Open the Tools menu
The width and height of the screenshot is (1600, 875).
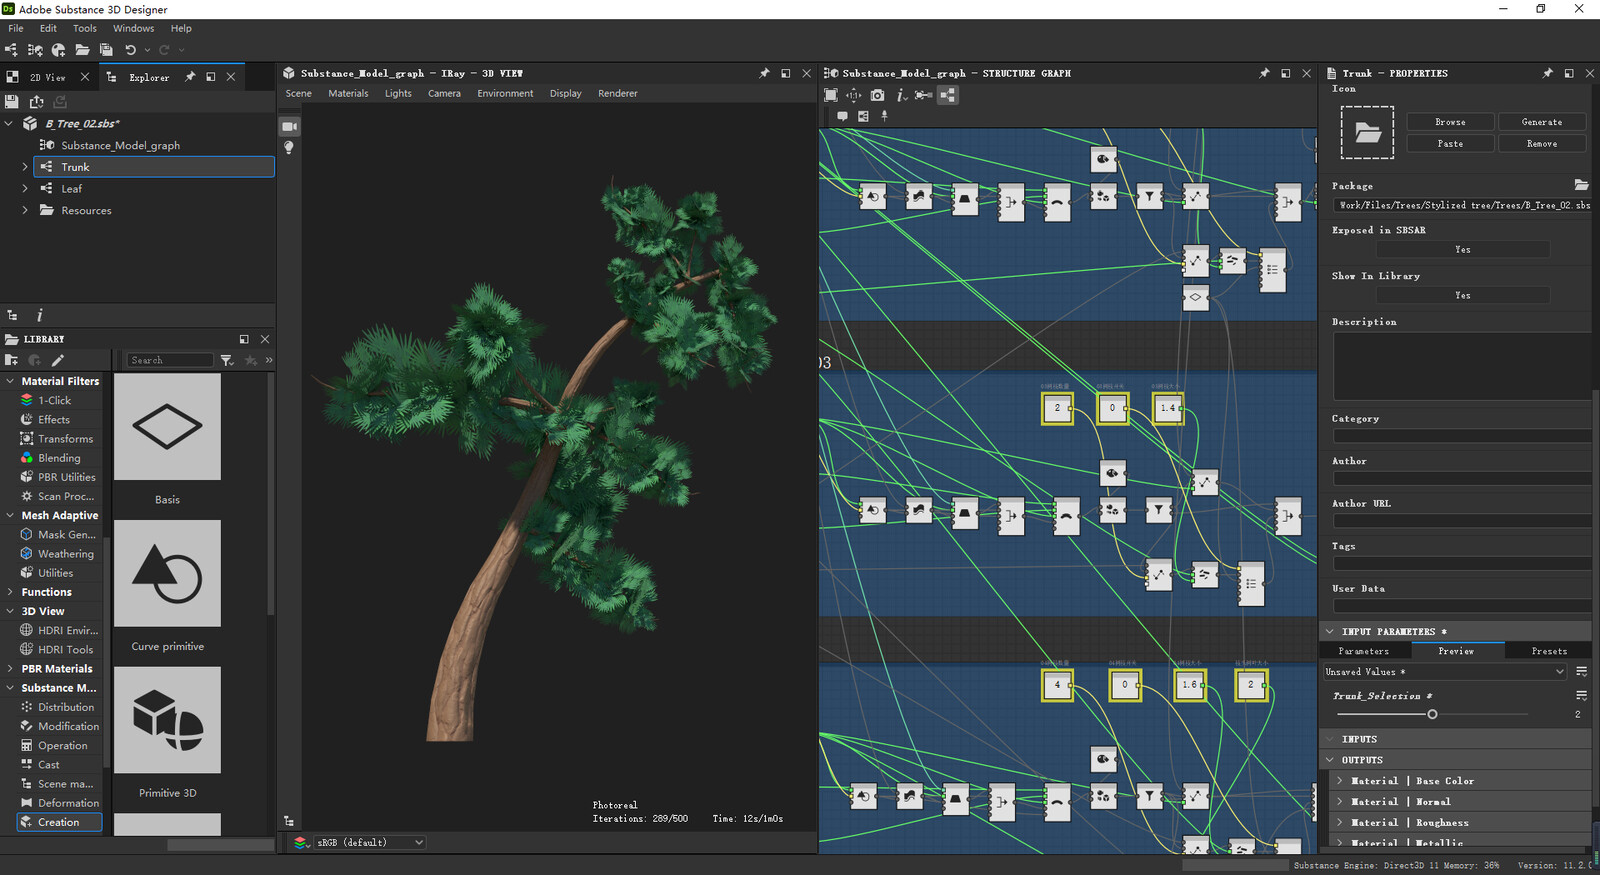click(85, 28)
